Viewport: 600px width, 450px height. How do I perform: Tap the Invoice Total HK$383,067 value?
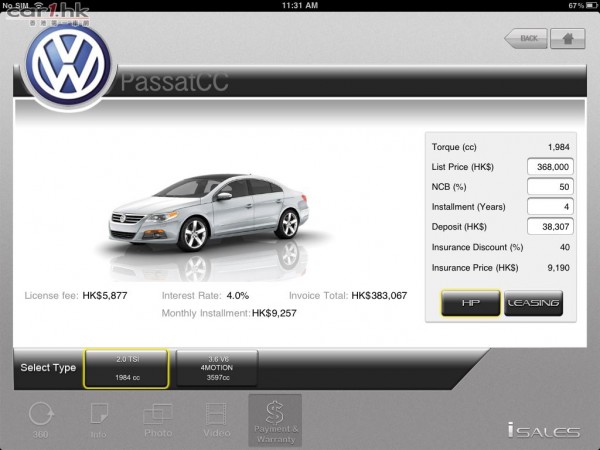379,295
